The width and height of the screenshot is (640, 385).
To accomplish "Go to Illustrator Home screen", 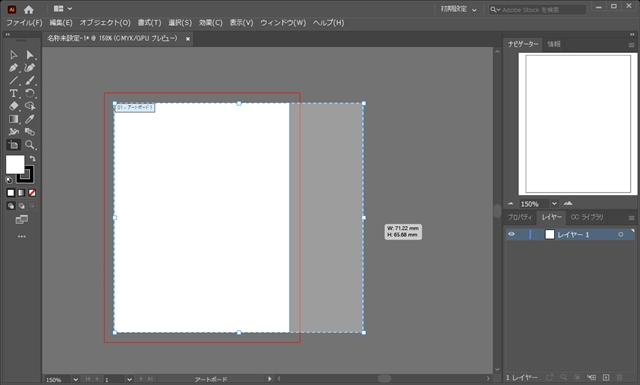I will click(x=29, y=9).
